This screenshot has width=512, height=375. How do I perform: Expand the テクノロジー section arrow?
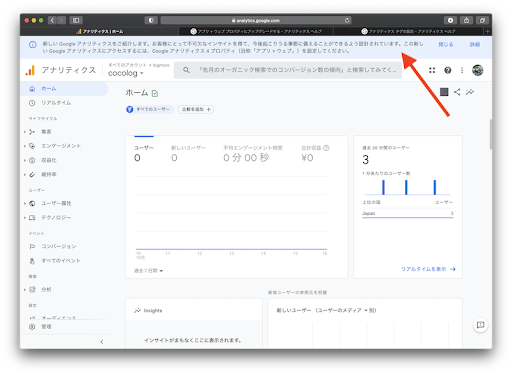pyautogui.click(x=25, y=218)
